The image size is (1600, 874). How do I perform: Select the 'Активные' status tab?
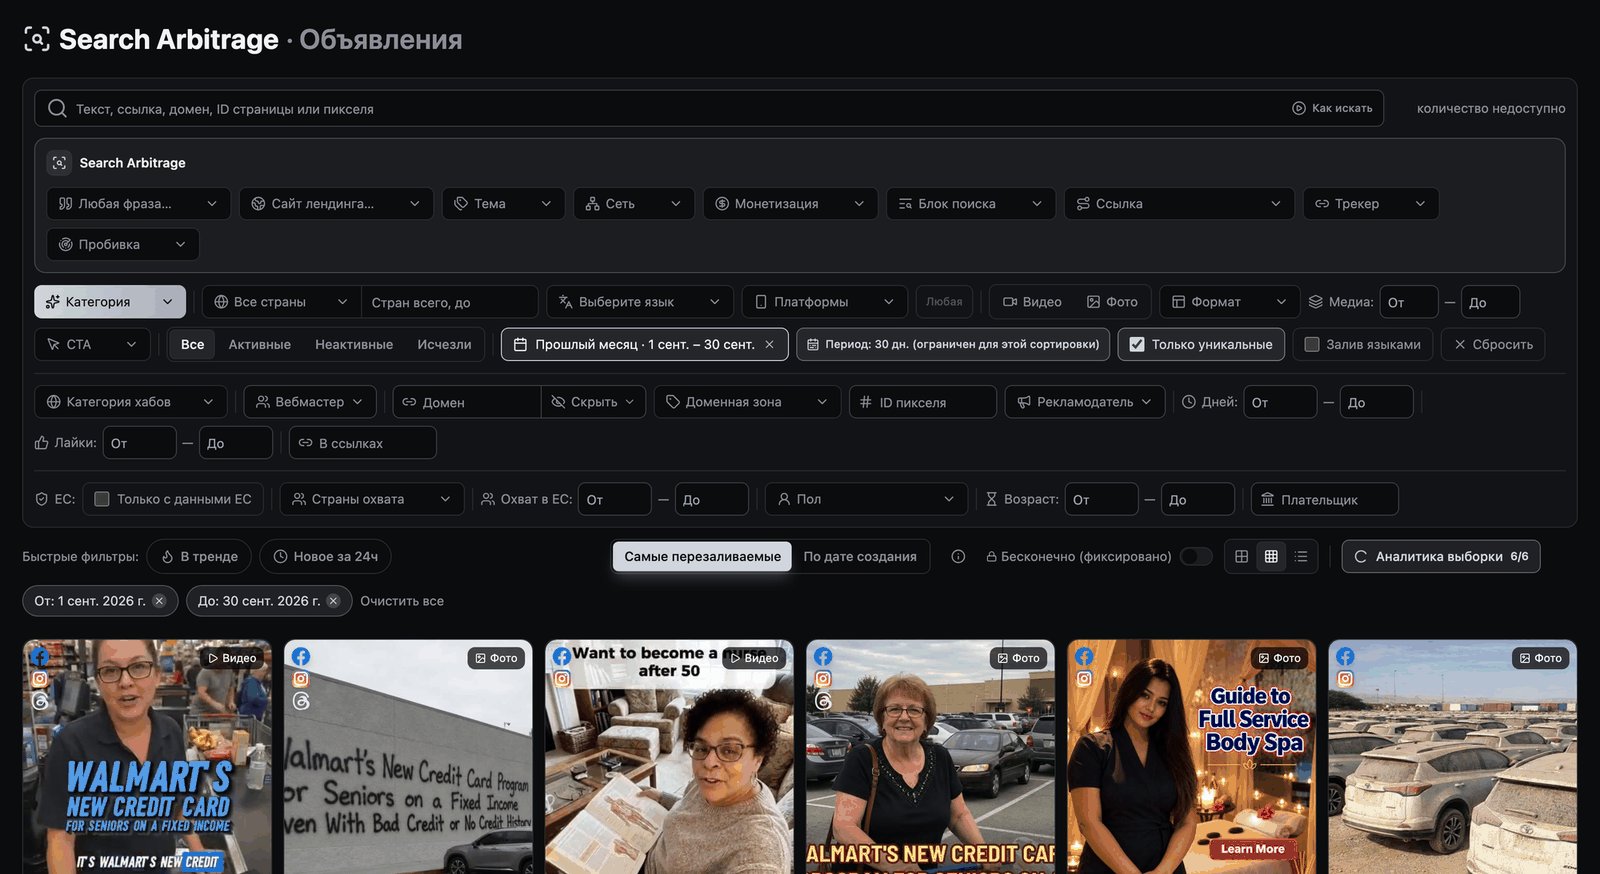point(260,345)
